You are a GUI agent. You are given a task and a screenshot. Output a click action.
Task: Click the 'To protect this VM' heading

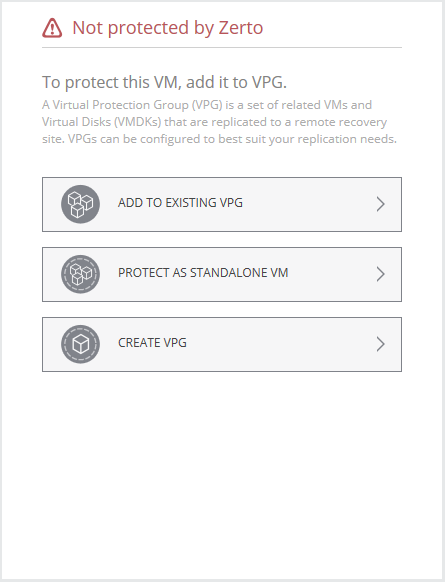coord(164,82)
